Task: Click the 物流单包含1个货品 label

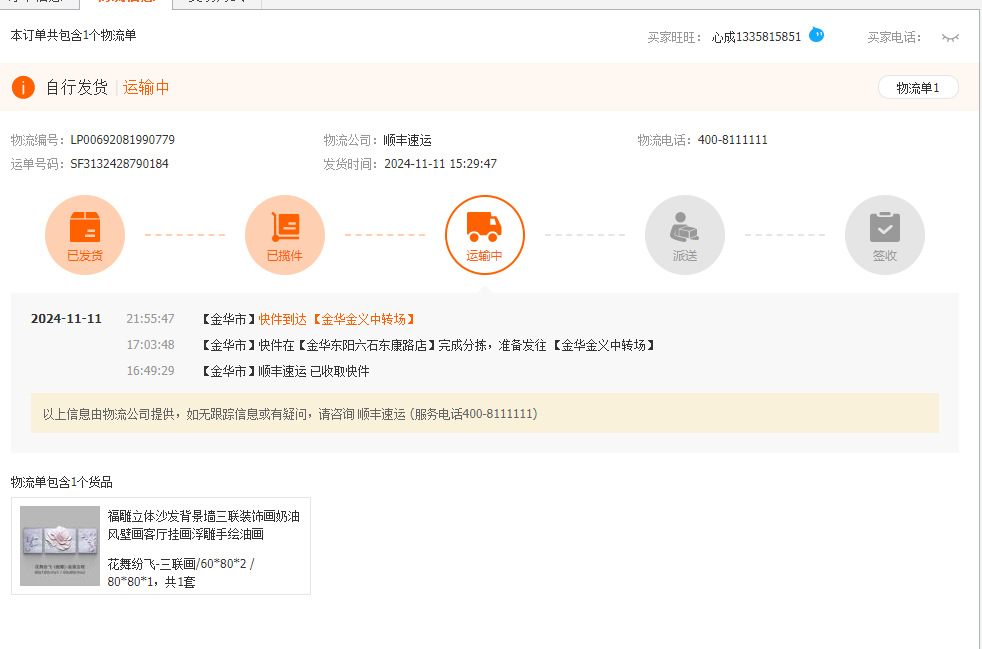Action: pyautogui.click(x=61, y=482)
